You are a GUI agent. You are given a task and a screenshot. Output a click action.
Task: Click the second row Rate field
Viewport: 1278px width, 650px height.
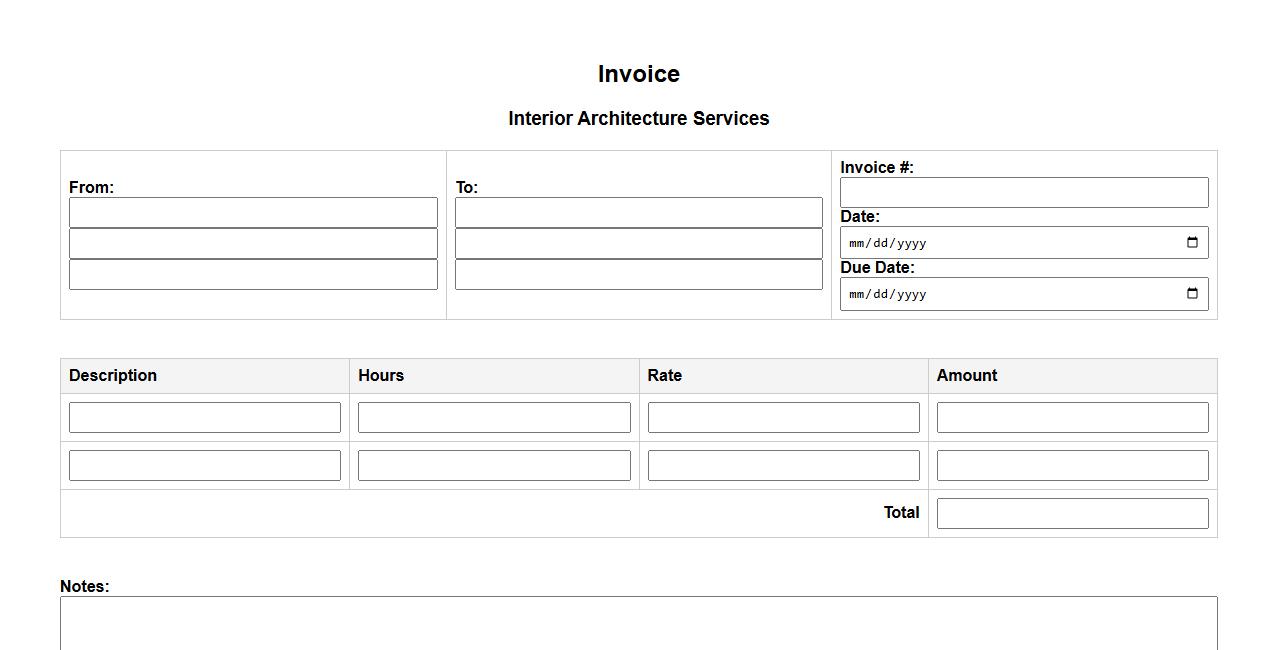click(783, 465)
